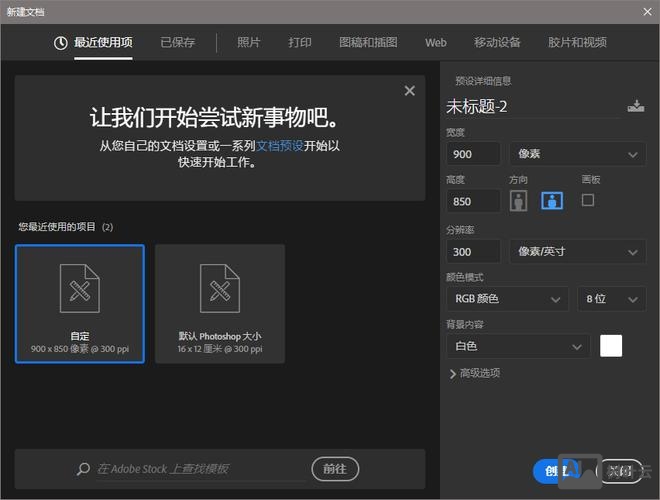Screen dimensions: 660x500
Task: Click the Adobe Stock template search field
Action: tap(201, 469)
